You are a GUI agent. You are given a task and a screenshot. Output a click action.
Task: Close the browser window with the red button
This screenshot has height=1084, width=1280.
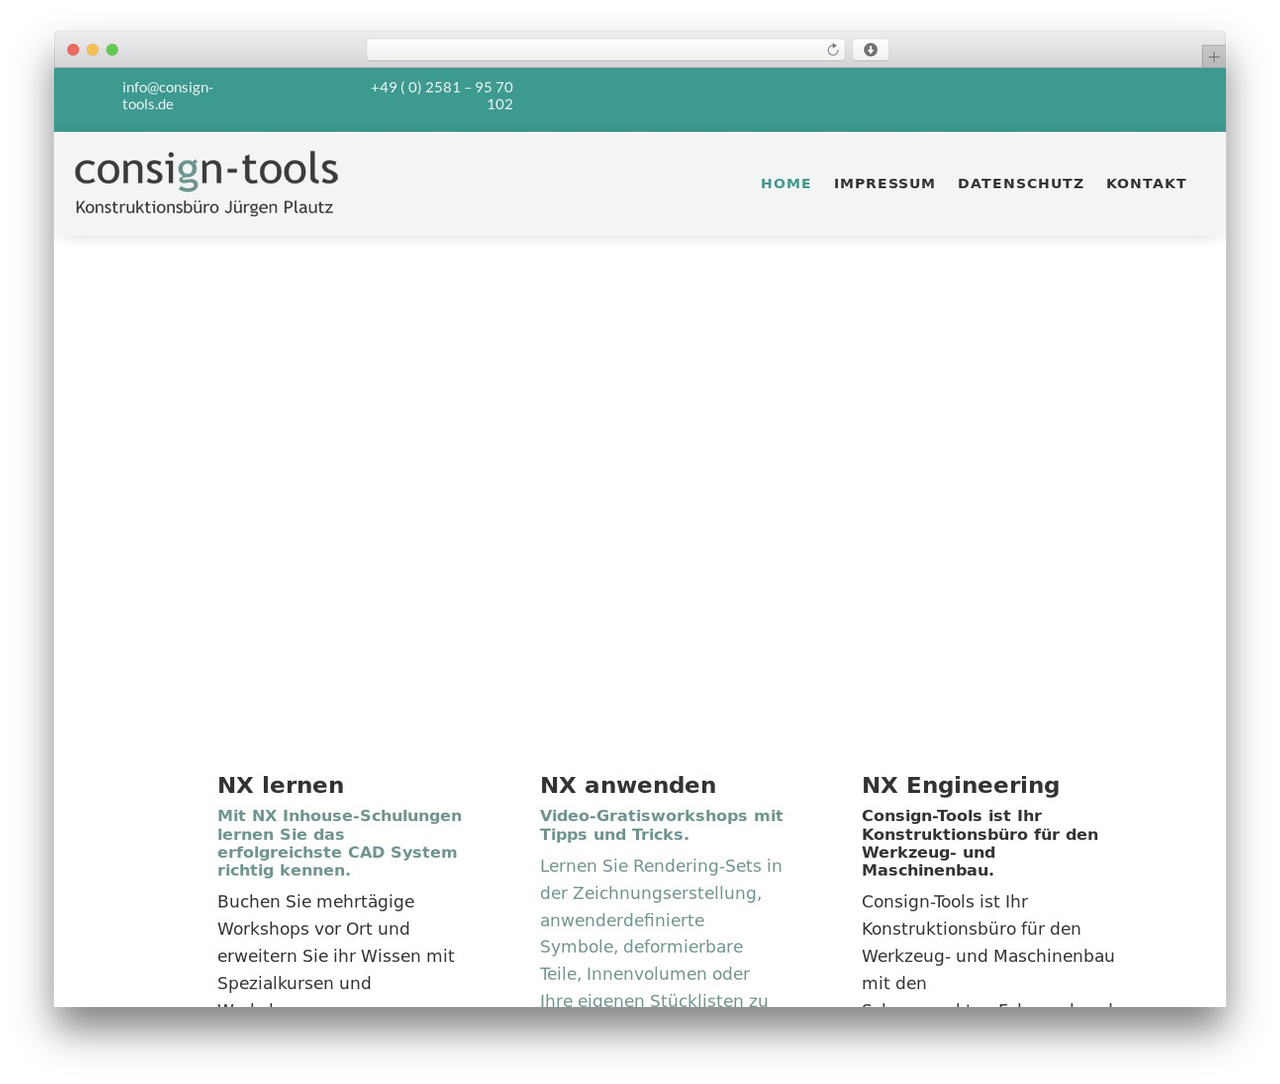(x=73, y=50)
